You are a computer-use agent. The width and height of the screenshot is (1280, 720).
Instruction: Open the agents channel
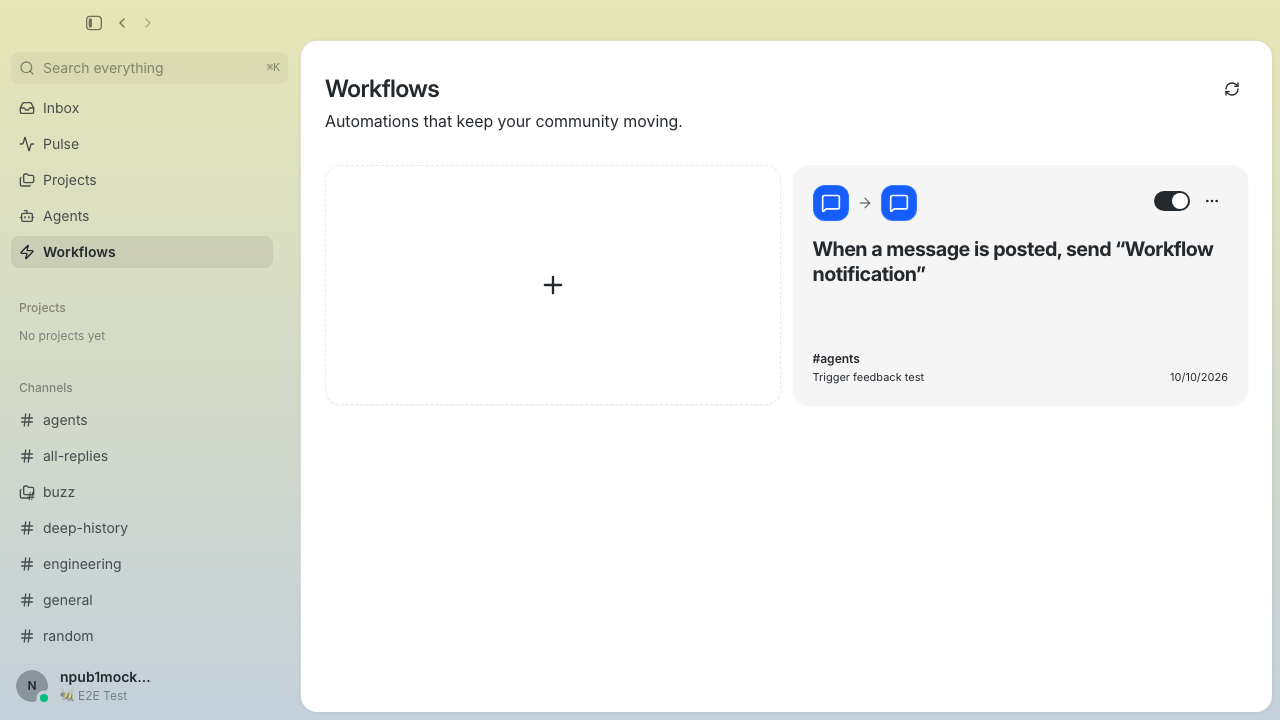[142, 420]
